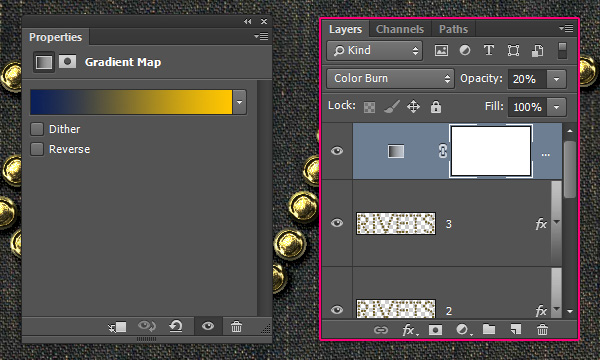Viewport: 600px width, 360px height.
Task: Add layer mask from Layers panel bottom
Action: tap(435, 329)
